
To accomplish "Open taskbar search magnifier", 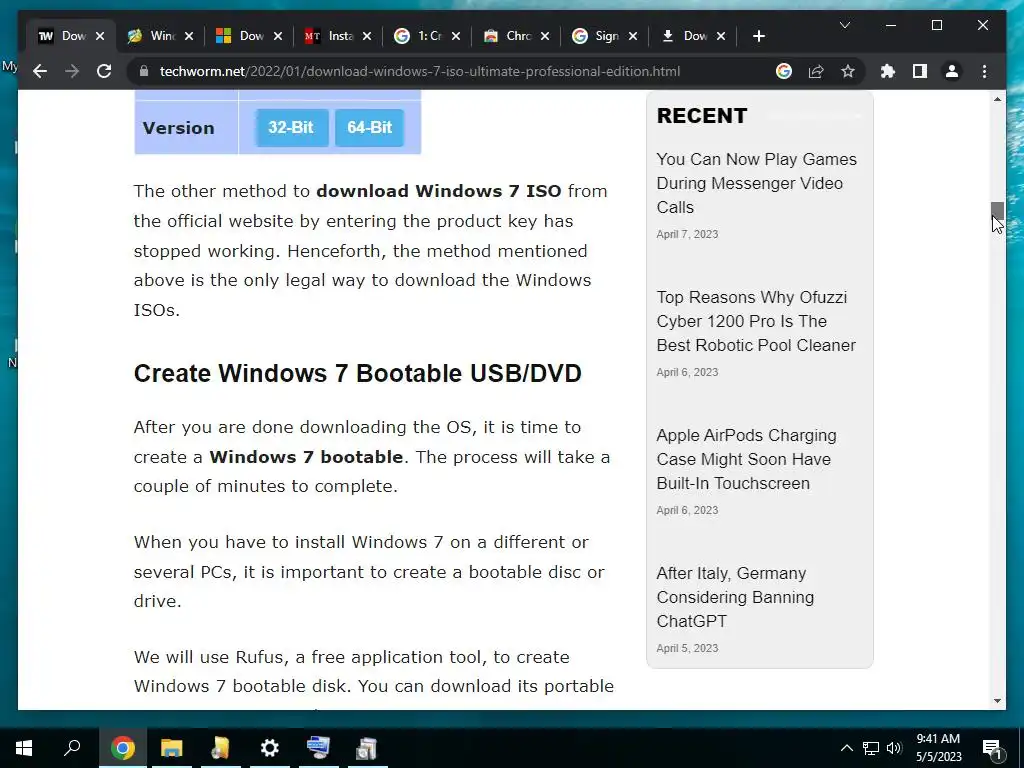I will tap(72, 748).
